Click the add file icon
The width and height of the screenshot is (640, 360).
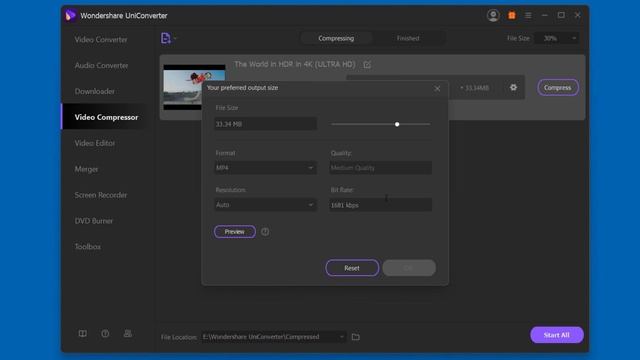165,38
